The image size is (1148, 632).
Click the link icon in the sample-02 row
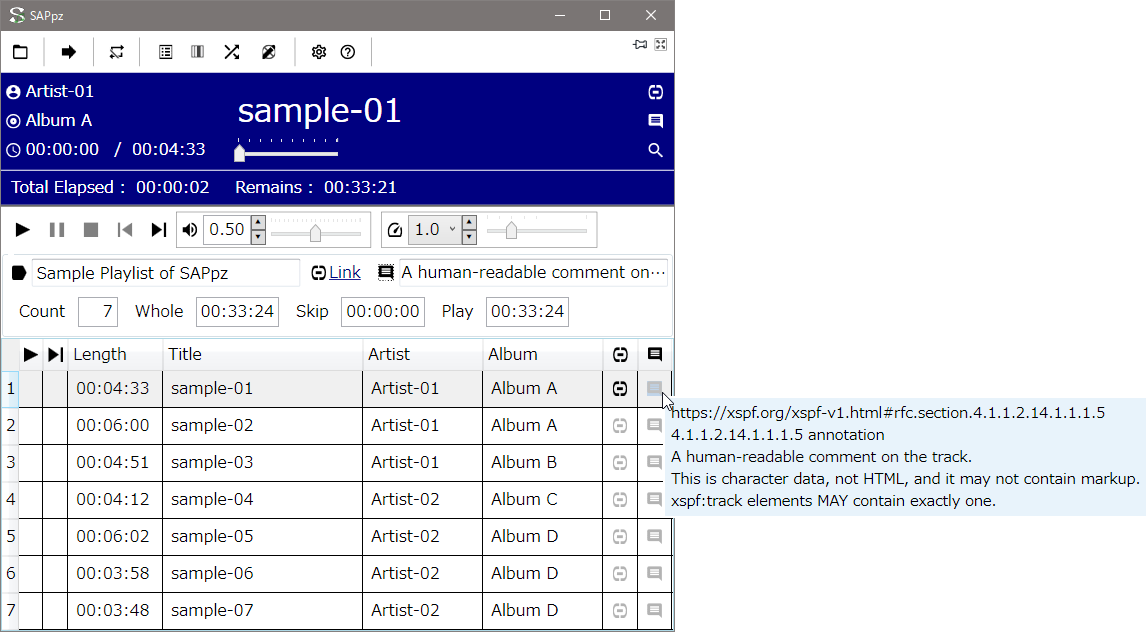[620, 425]
